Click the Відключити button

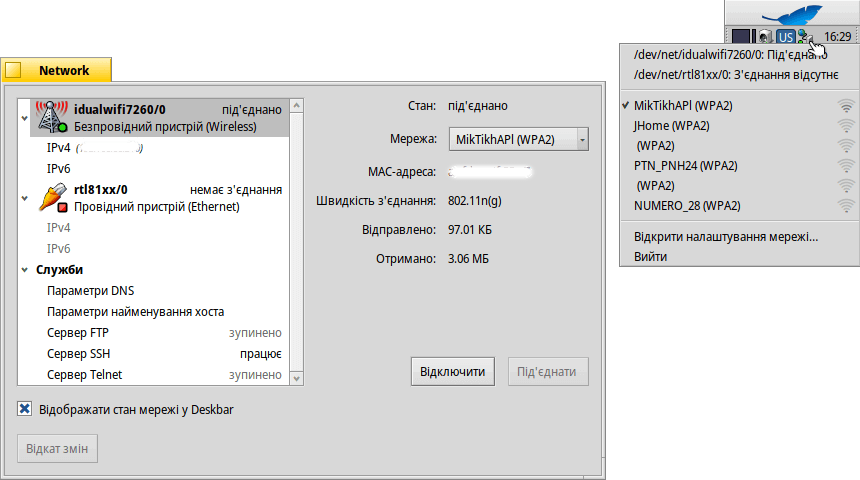pos(452,371)
